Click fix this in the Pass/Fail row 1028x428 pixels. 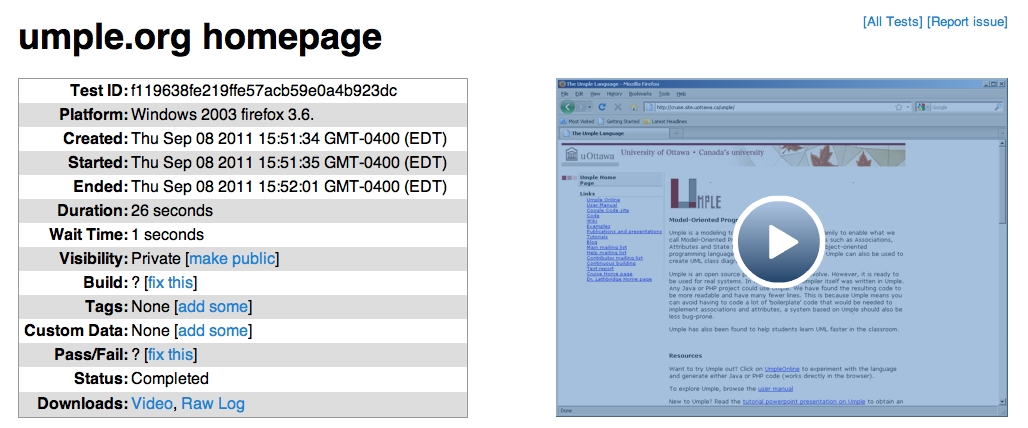point(171,355)
